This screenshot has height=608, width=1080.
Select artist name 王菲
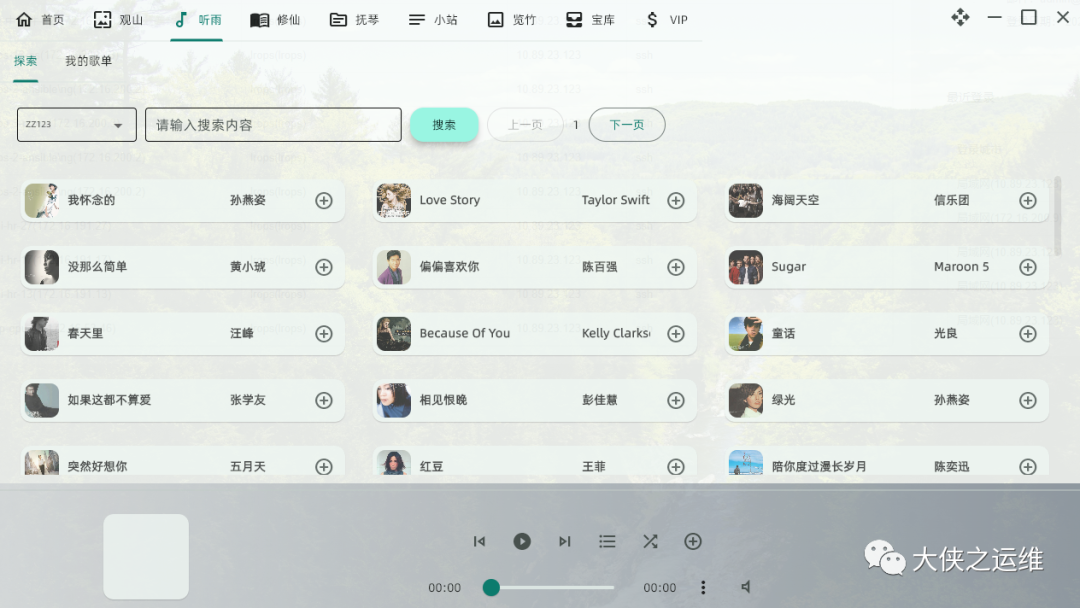pyautogui.click(x=593, y=466)
